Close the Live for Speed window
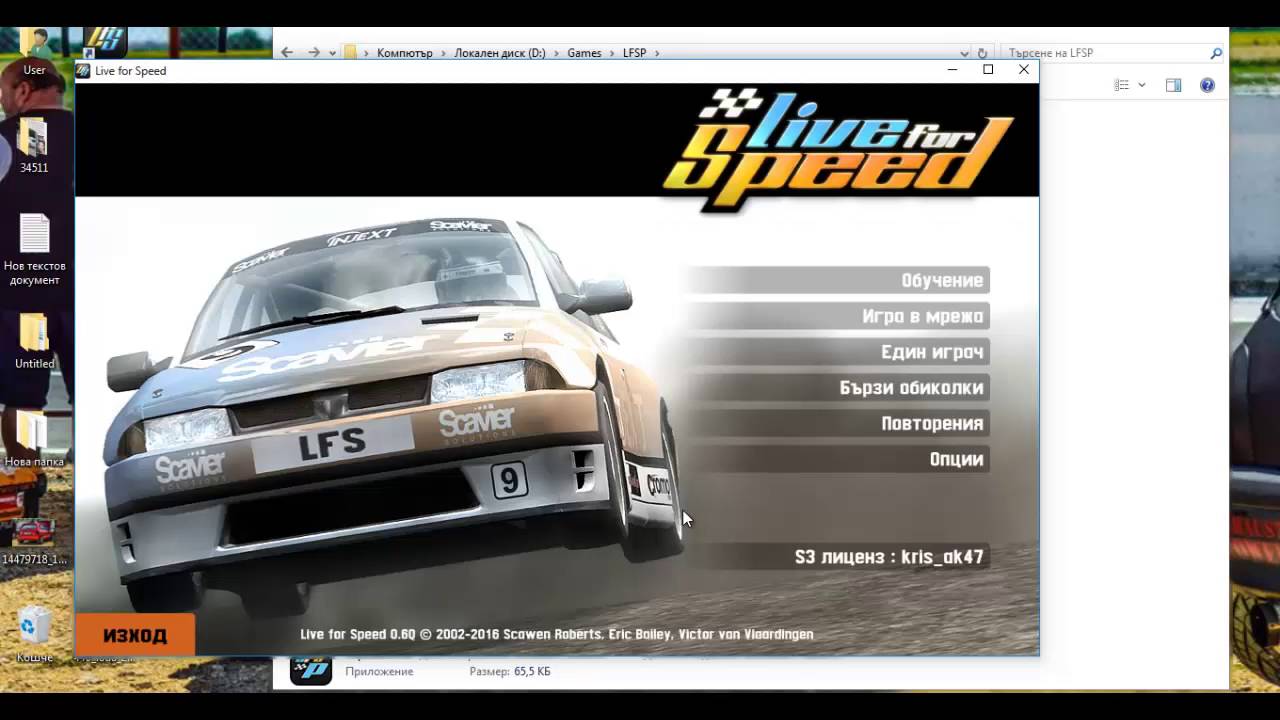The image size is (1280, 720). click(1023, 70)
